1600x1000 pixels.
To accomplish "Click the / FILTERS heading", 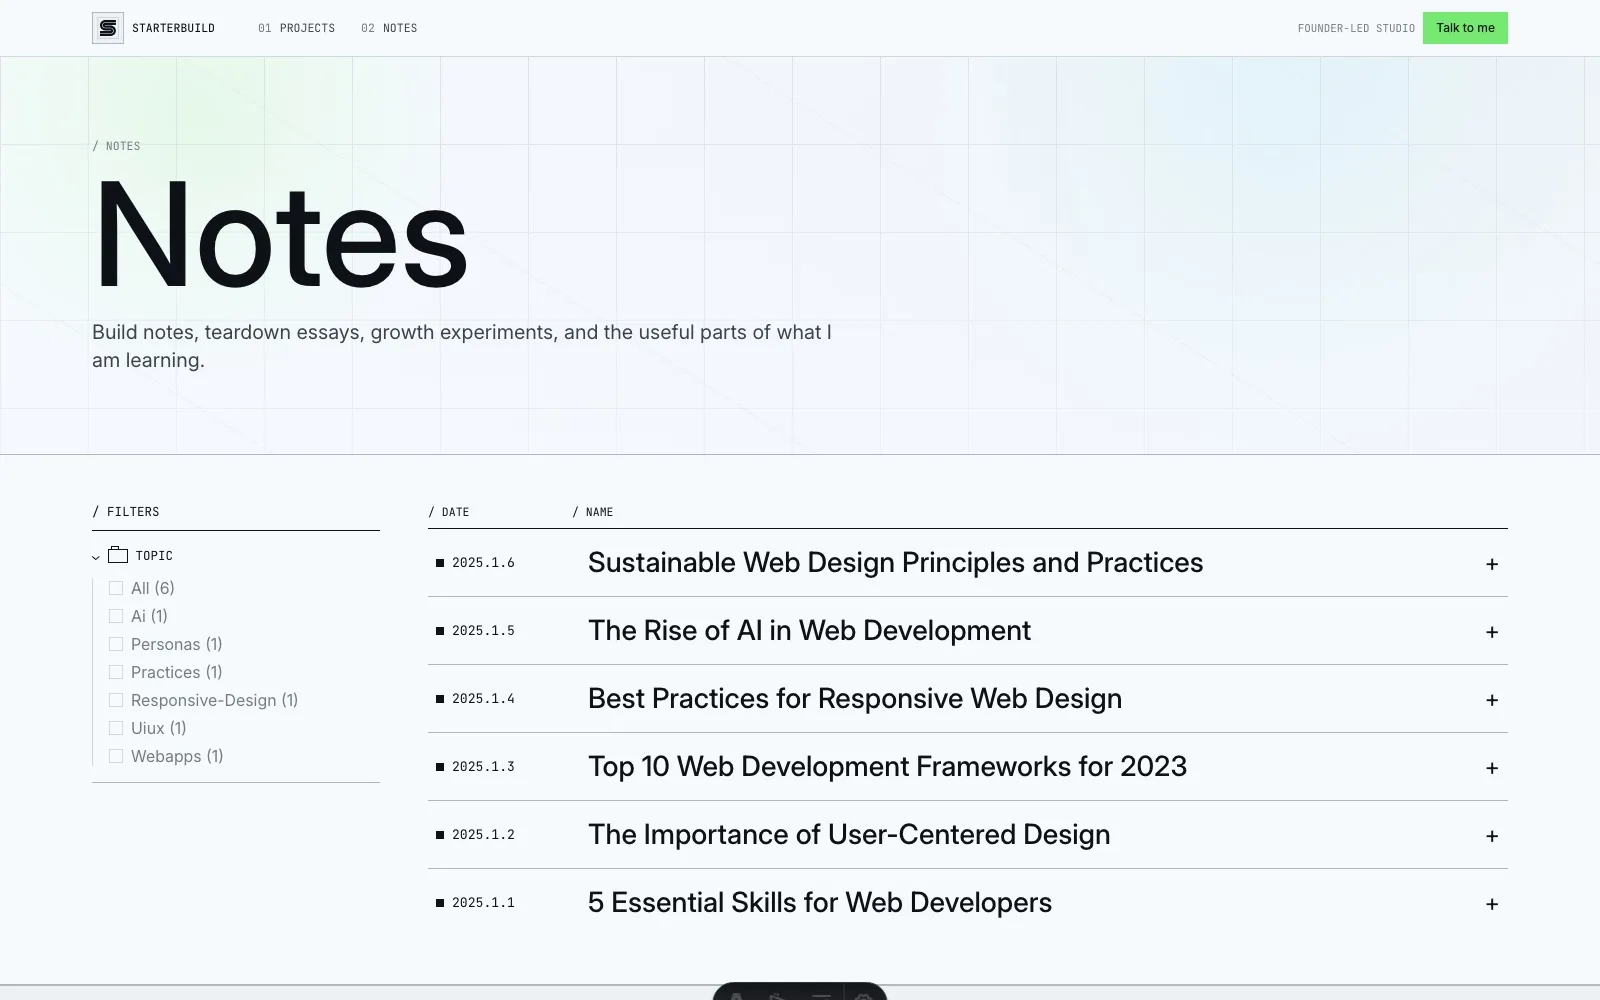I will [126, 512].
